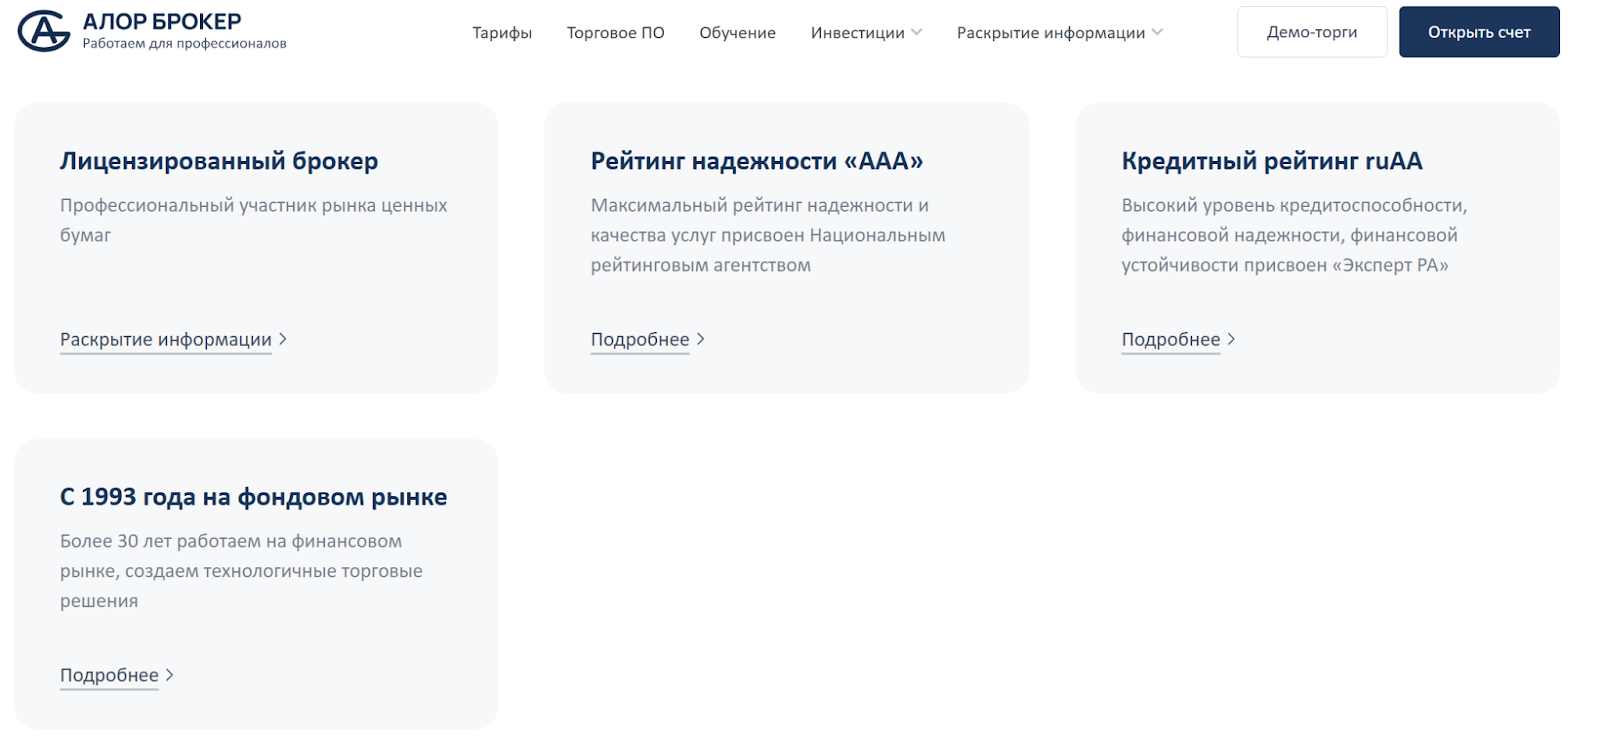Viewport: 1600px width, 739px height.
Task: Click the arrow icon in the 1993 года card
Action: pyautogui.click(x=170, y=675)
